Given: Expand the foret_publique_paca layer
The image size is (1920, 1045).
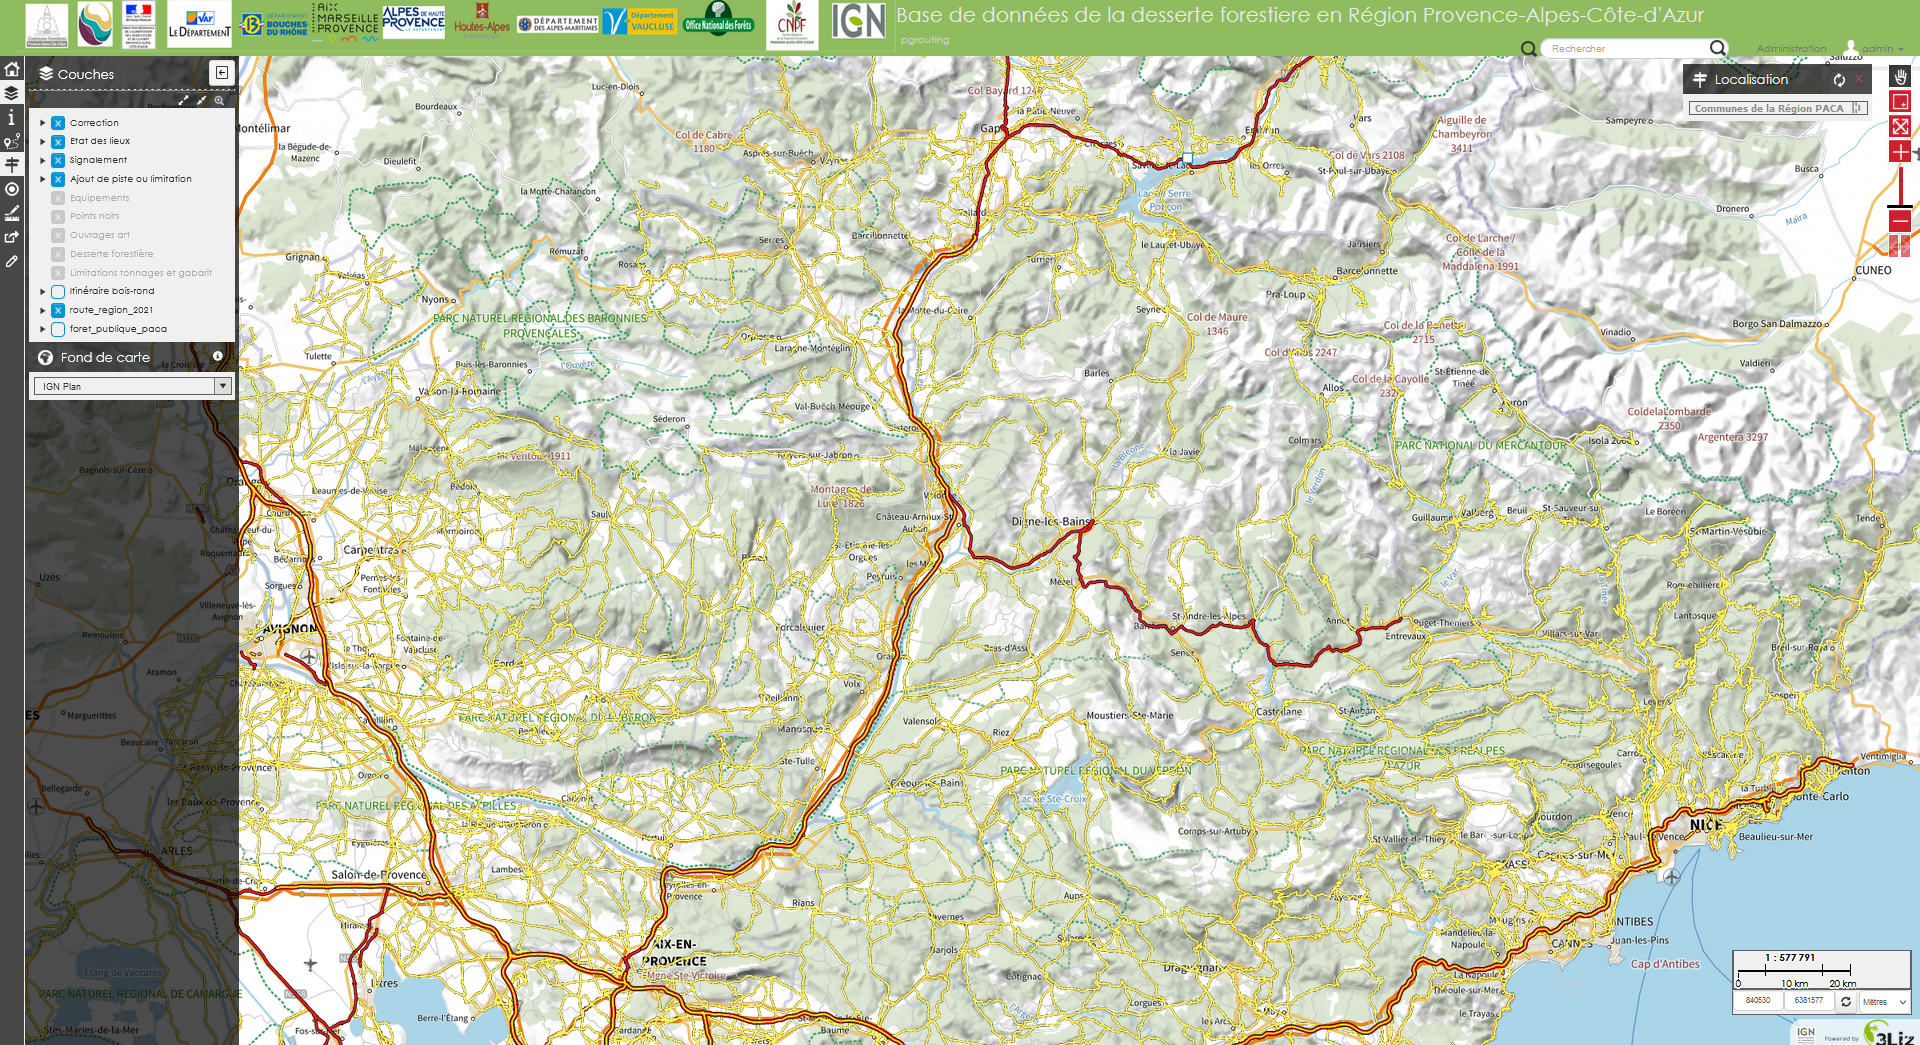Looking at the screenshot, I should click(x=42, y=329).
